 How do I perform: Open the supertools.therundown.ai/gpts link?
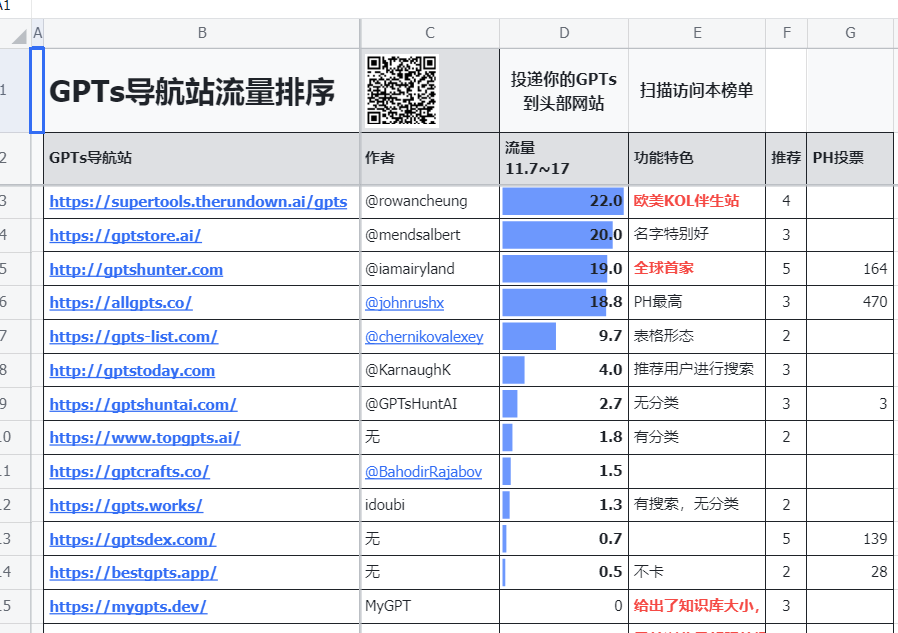[x=198, y=202]
